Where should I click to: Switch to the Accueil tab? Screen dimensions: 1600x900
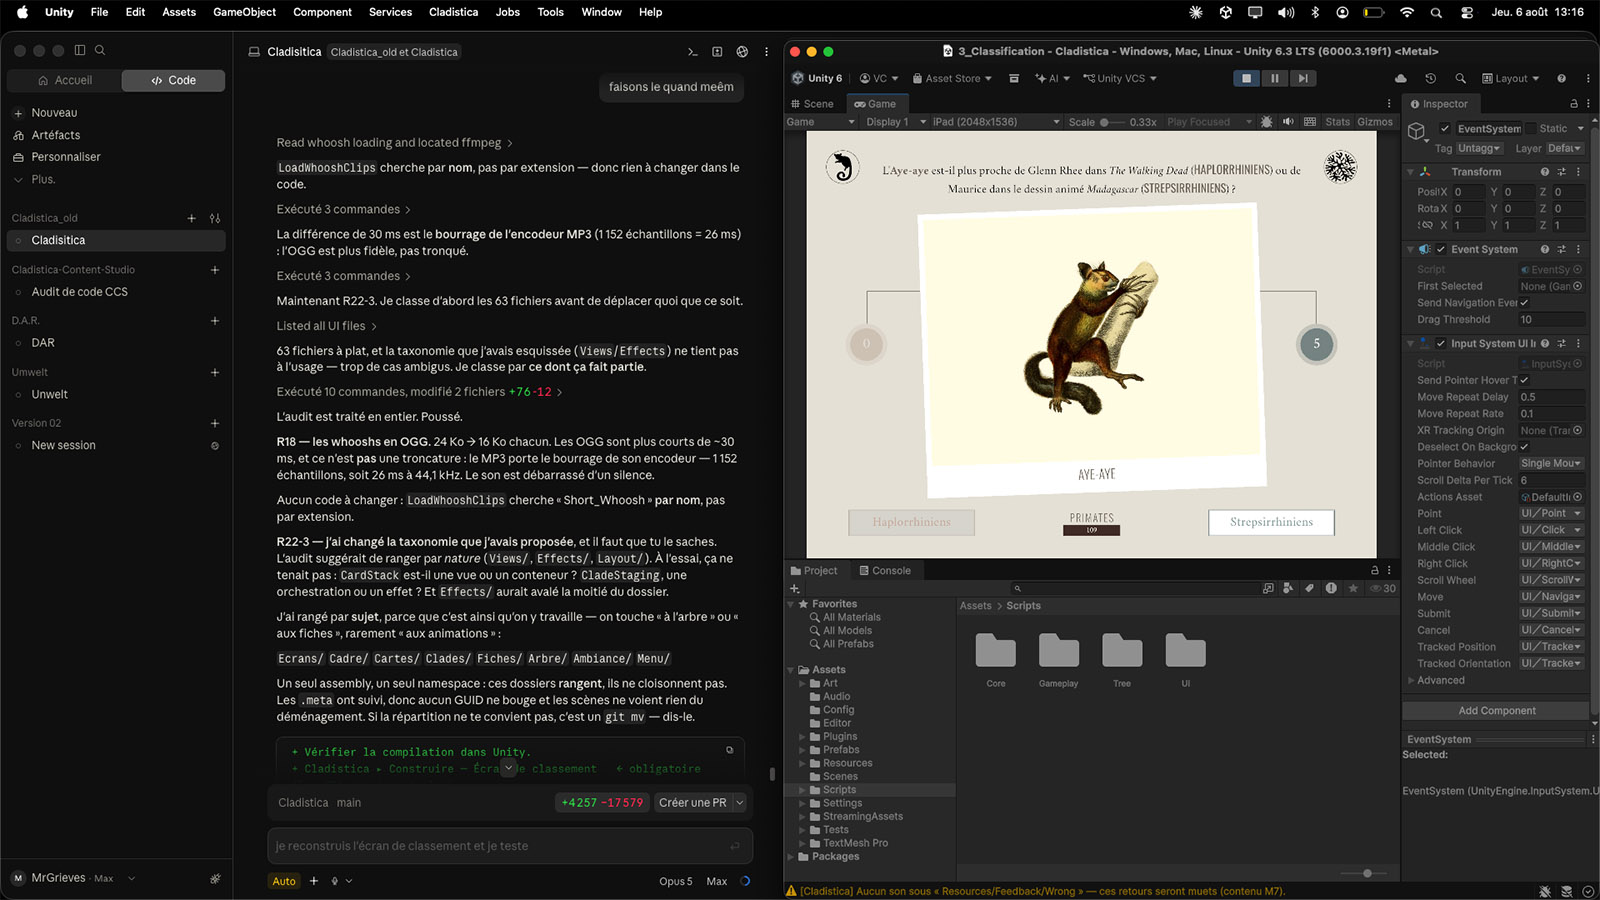[x=64, y=80]
